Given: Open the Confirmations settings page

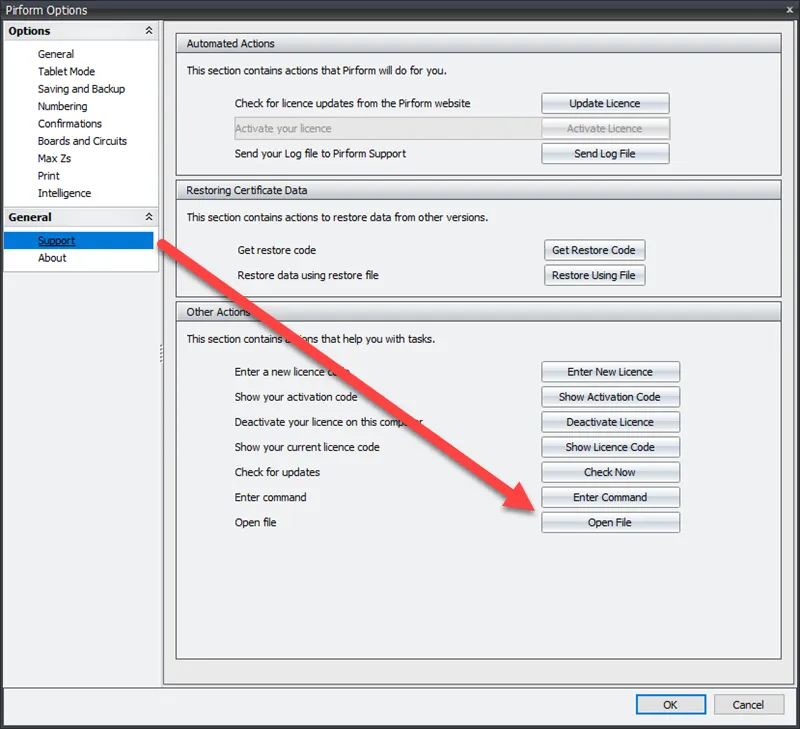Looking at the screenshot, I should coord(70,123).
